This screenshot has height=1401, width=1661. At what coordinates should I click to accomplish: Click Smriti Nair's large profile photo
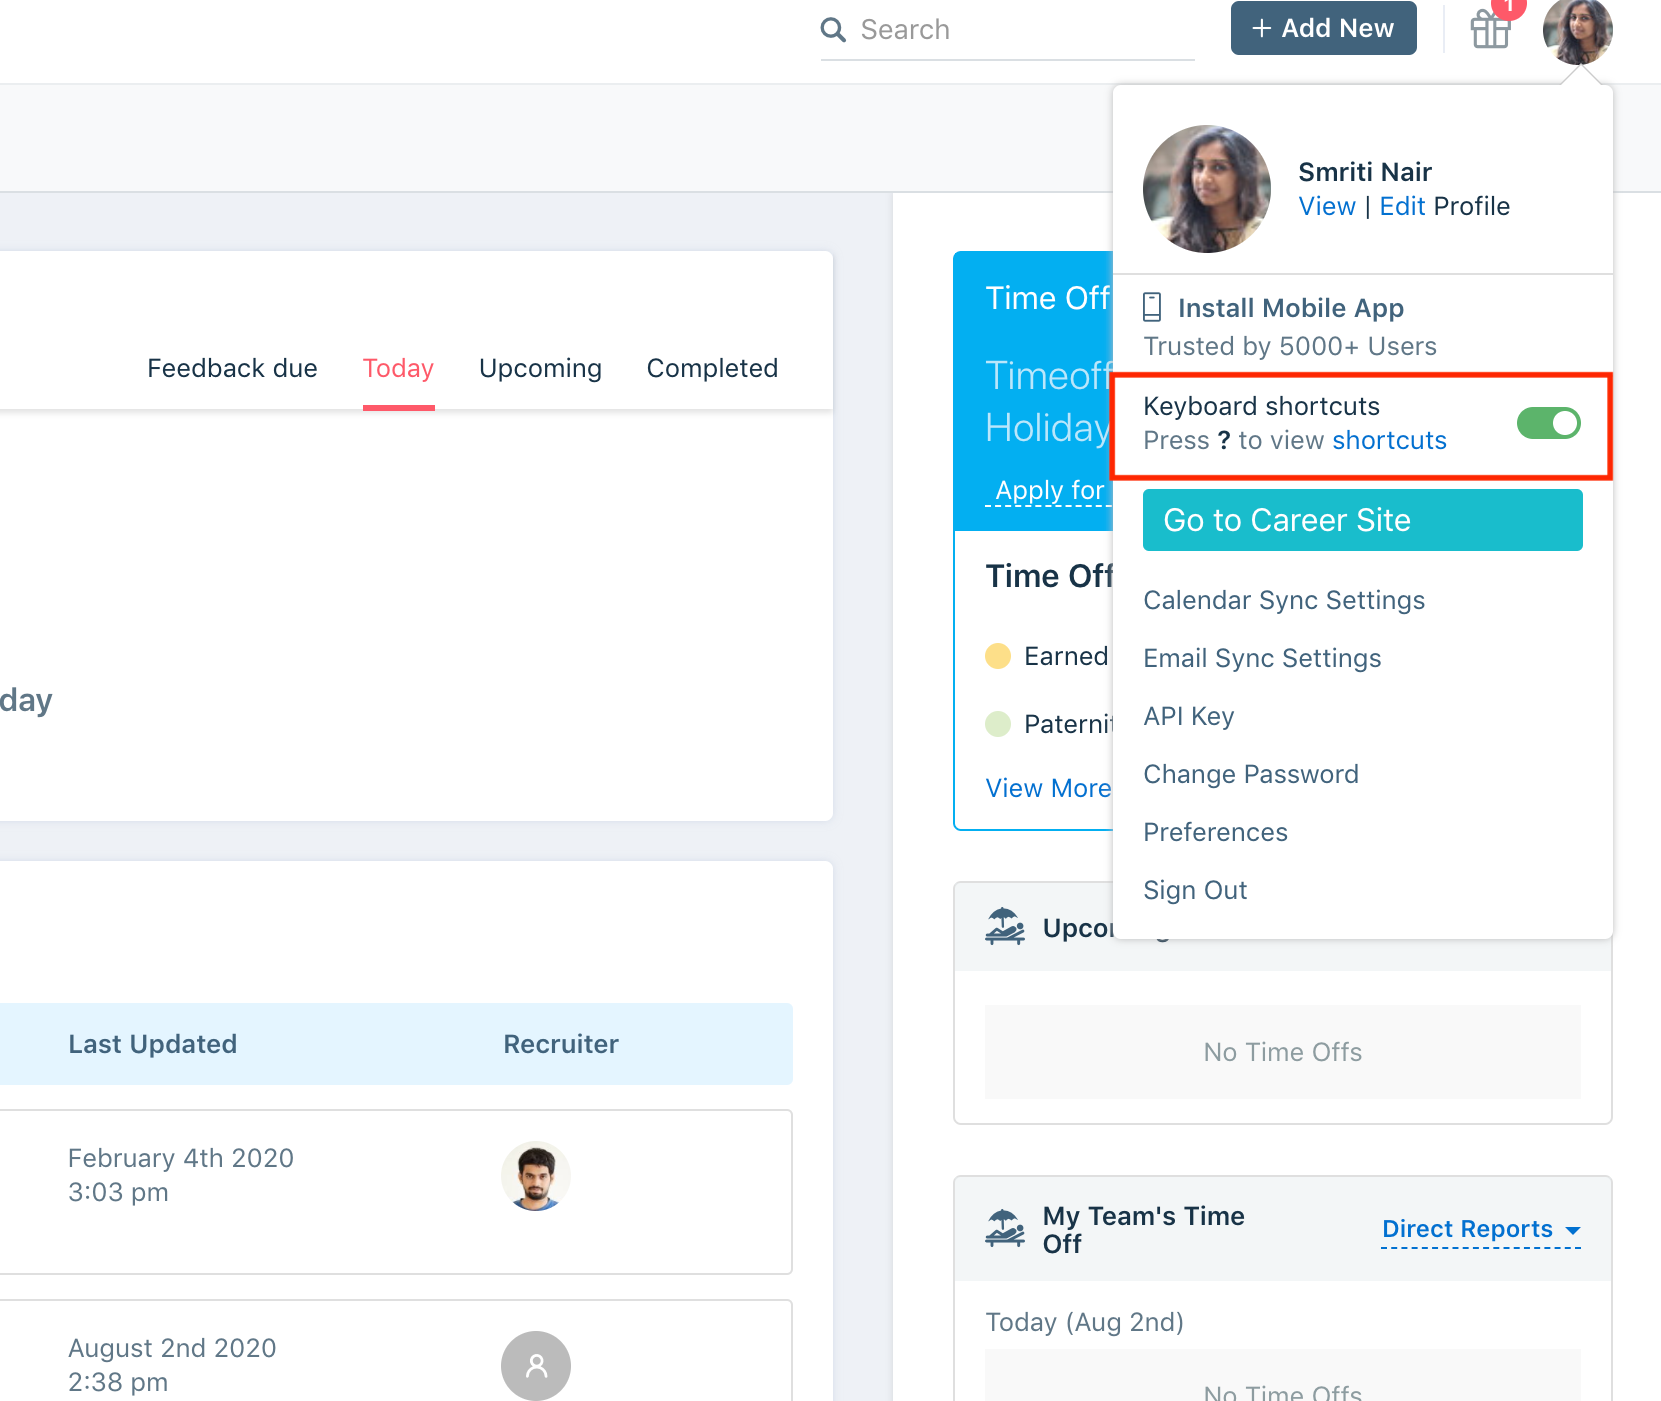pos(1207,189)
